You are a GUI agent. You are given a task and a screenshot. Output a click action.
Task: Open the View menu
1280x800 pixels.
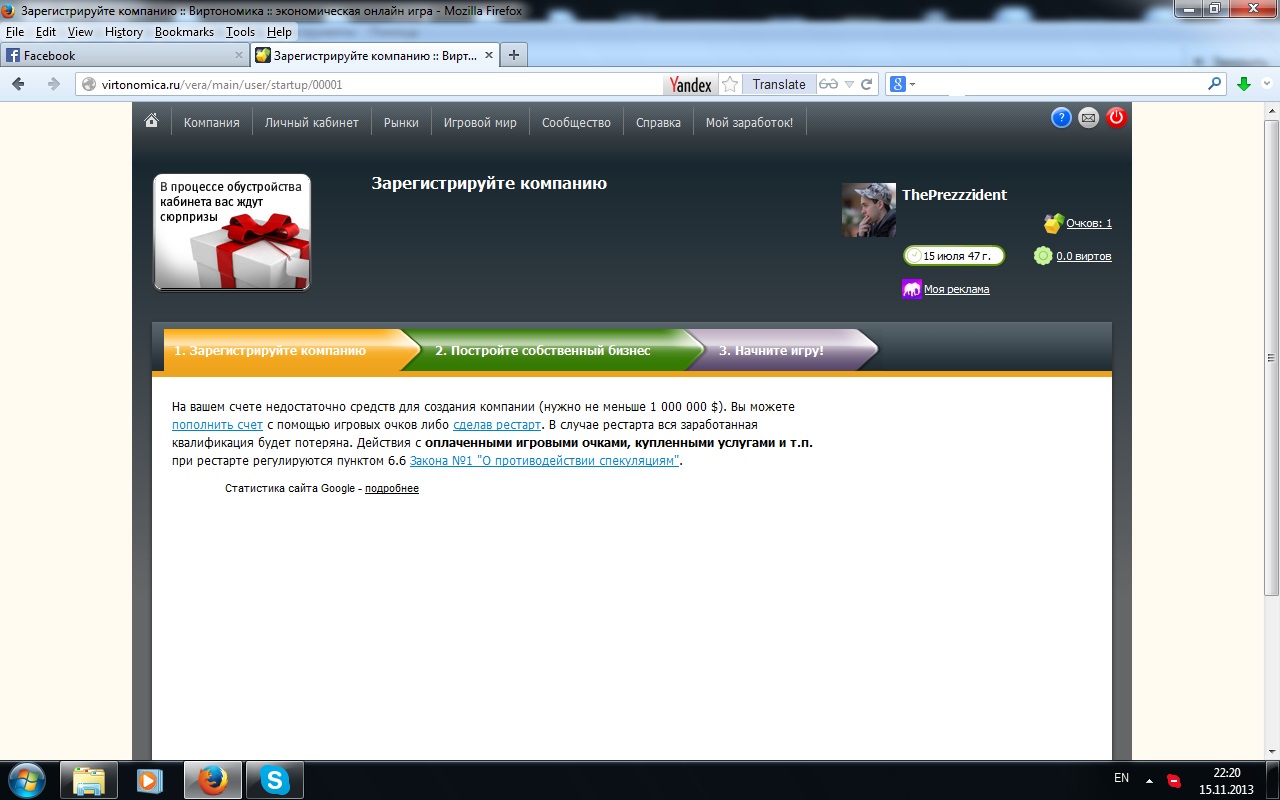coord(80,32)
